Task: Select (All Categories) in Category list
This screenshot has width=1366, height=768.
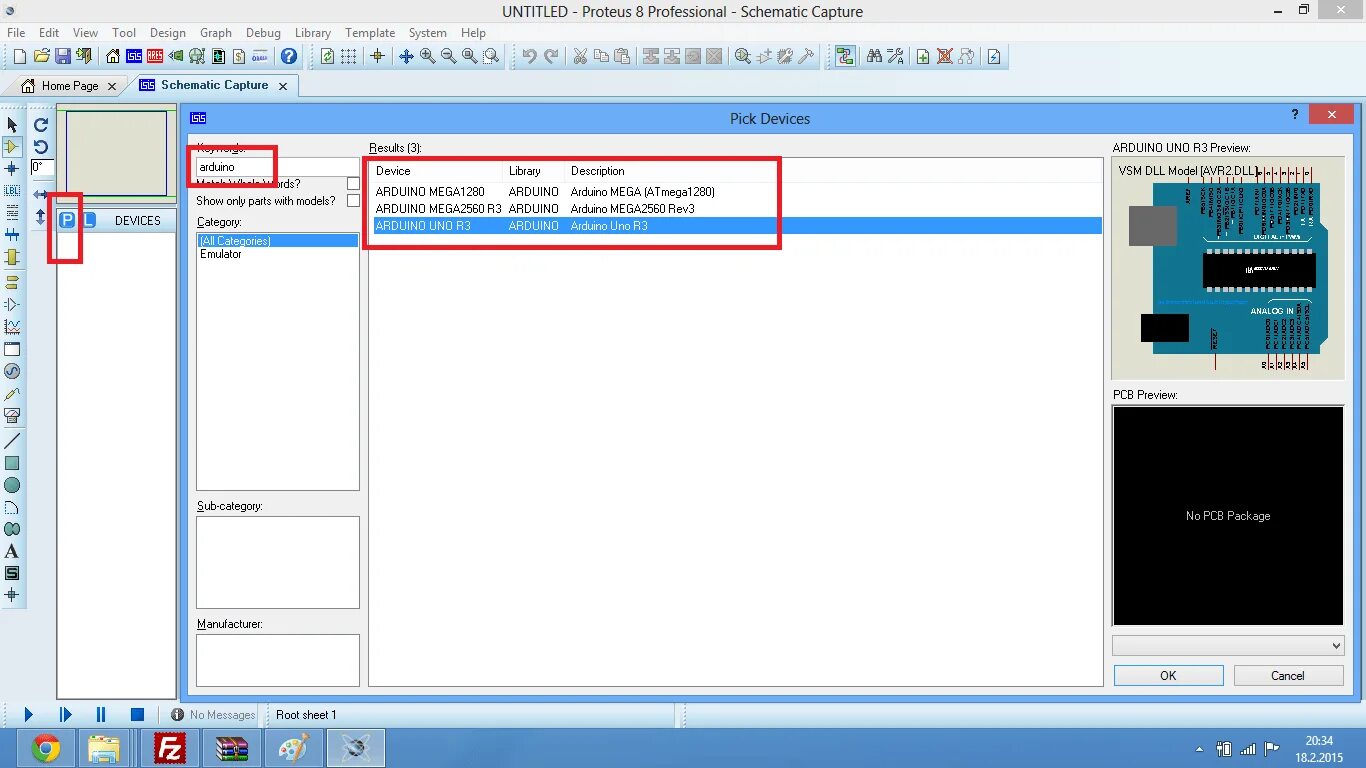Action: pyautogui.click(x=277, y=241)
